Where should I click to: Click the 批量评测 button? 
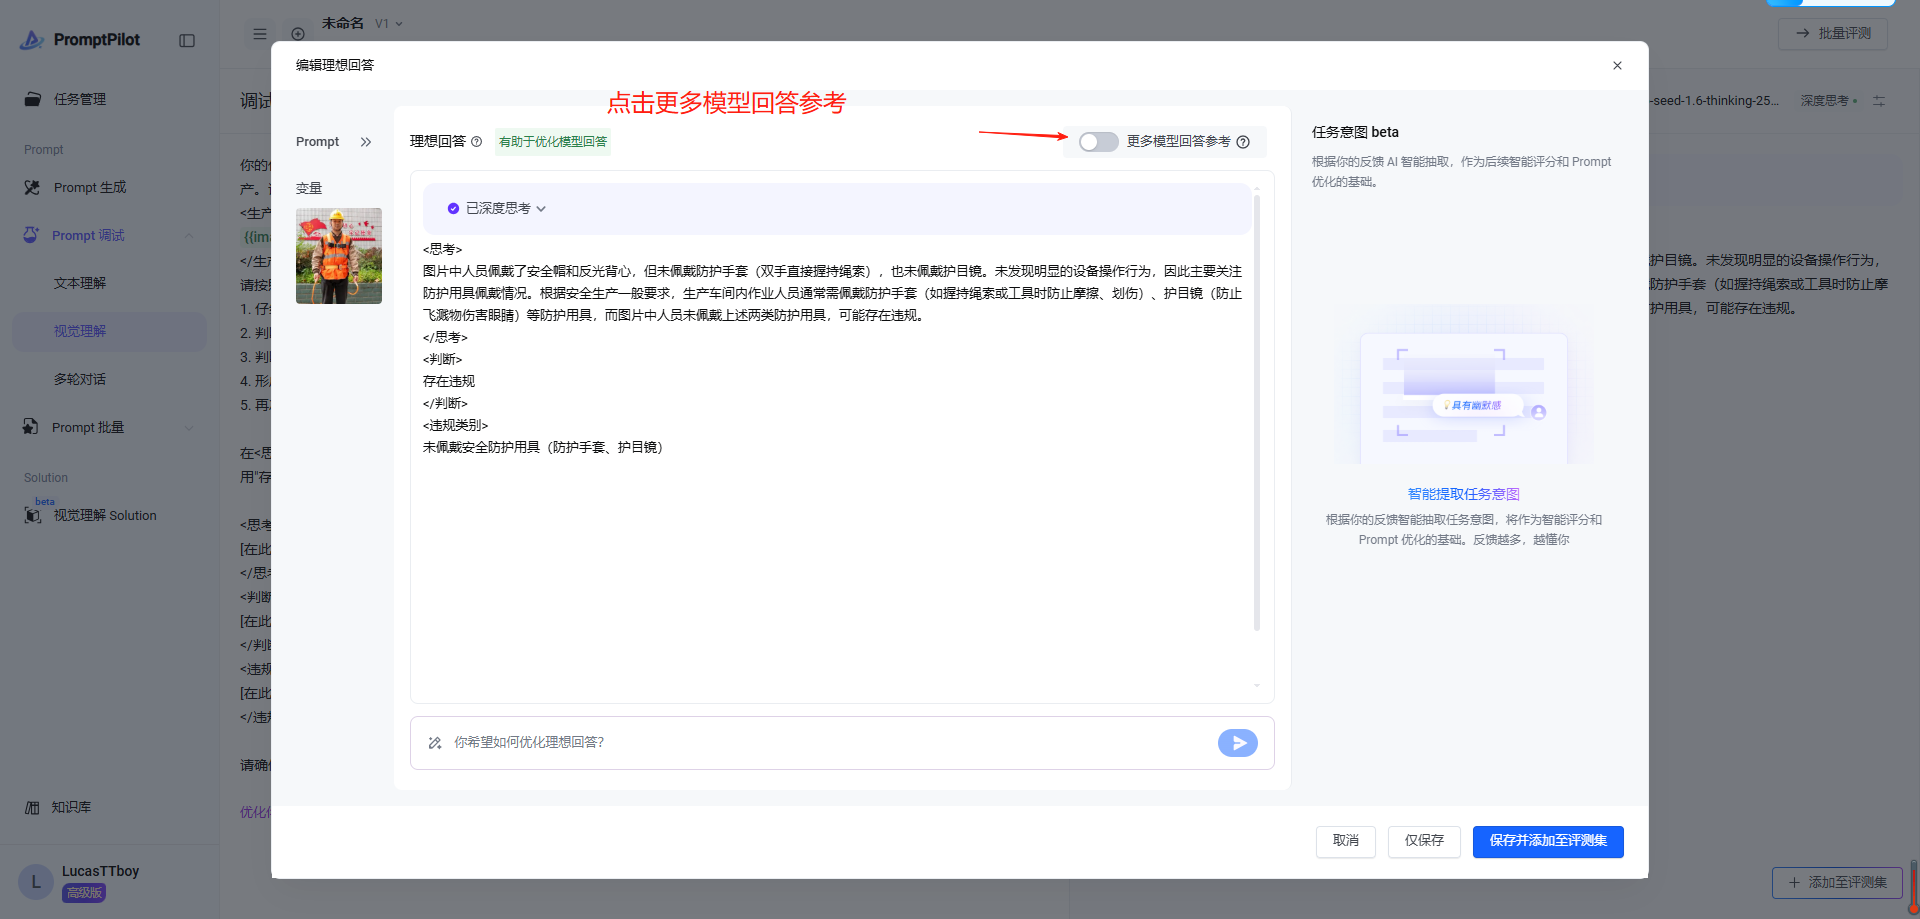(1833, 33)
